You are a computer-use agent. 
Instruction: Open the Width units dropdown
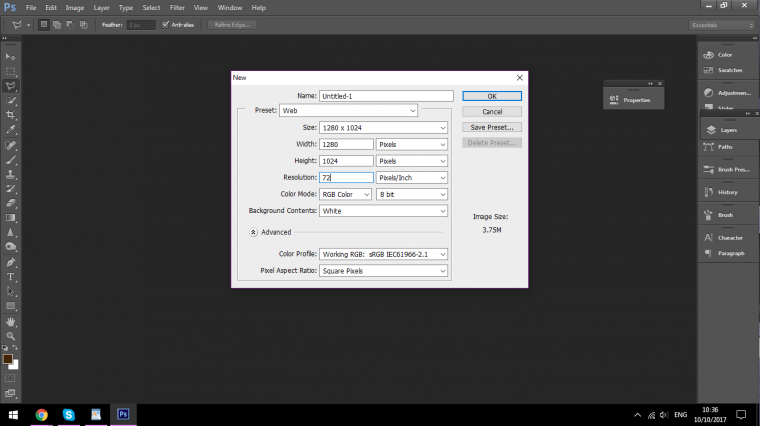(412, 144)
